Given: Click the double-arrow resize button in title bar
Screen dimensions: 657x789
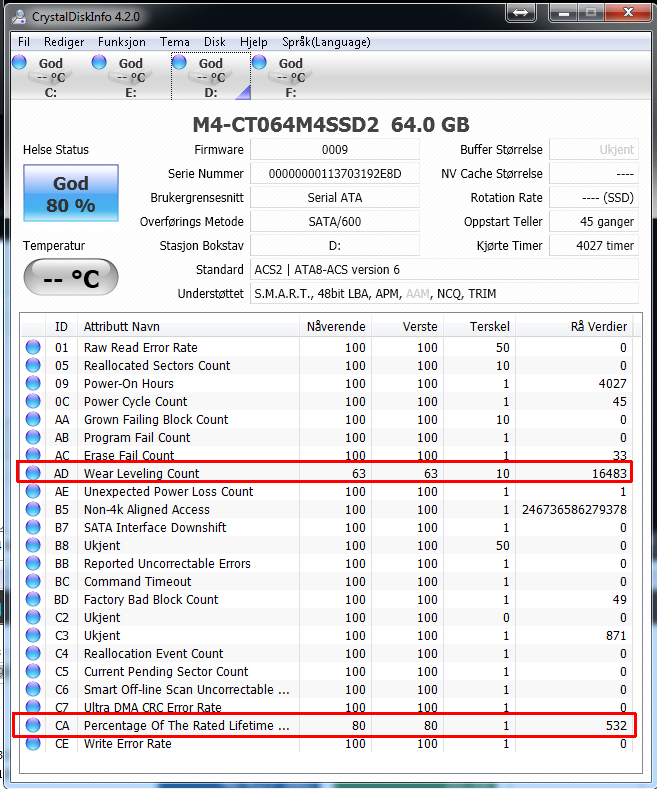Looking at the screenshot, I should pos(521,13).
